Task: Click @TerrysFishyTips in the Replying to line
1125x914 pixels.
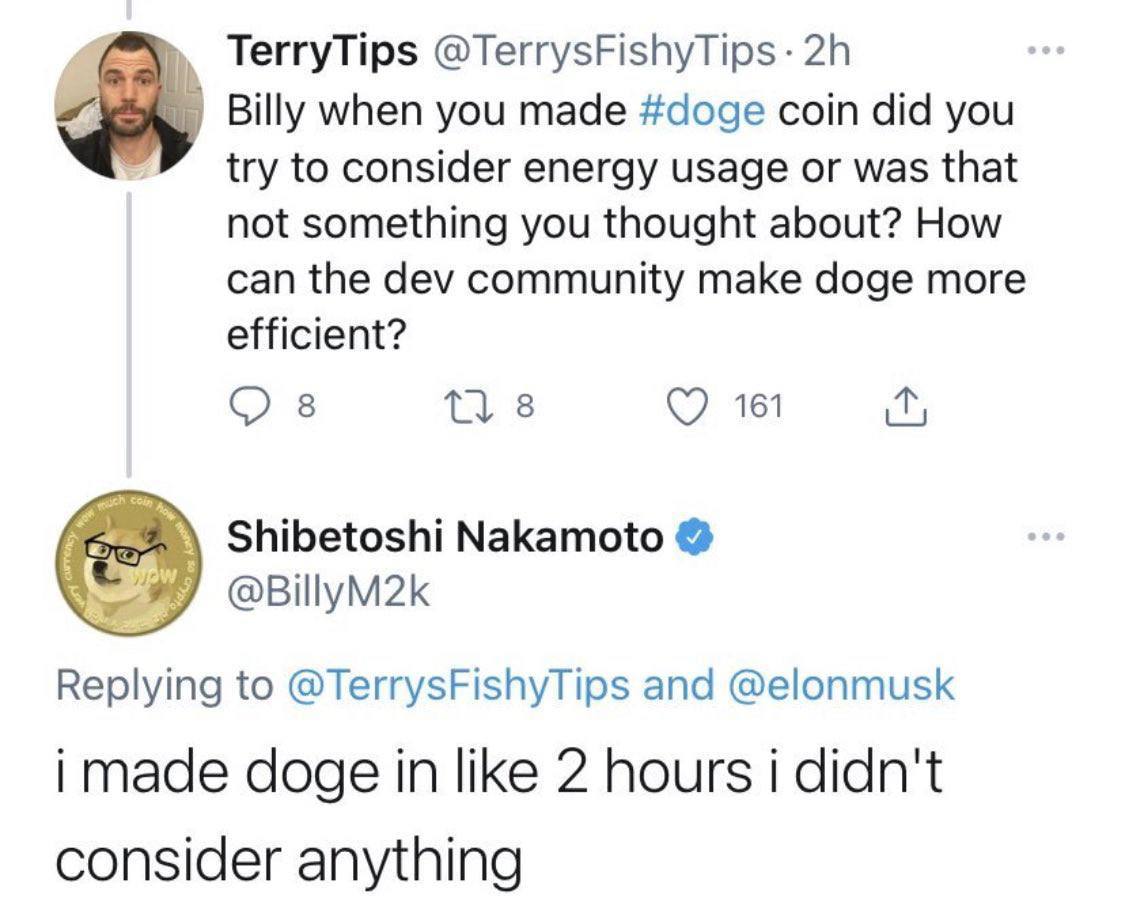Action: pos(460,685)
